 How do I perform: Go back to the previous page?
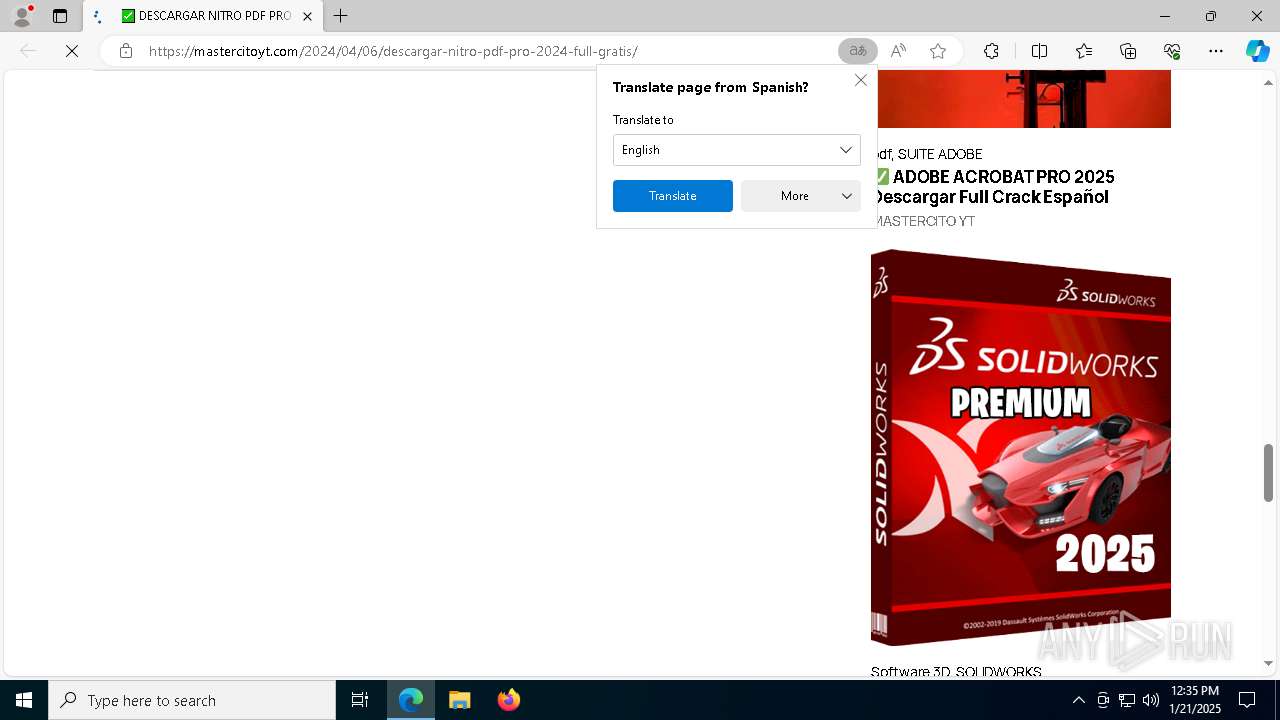(x=28, y=51)
